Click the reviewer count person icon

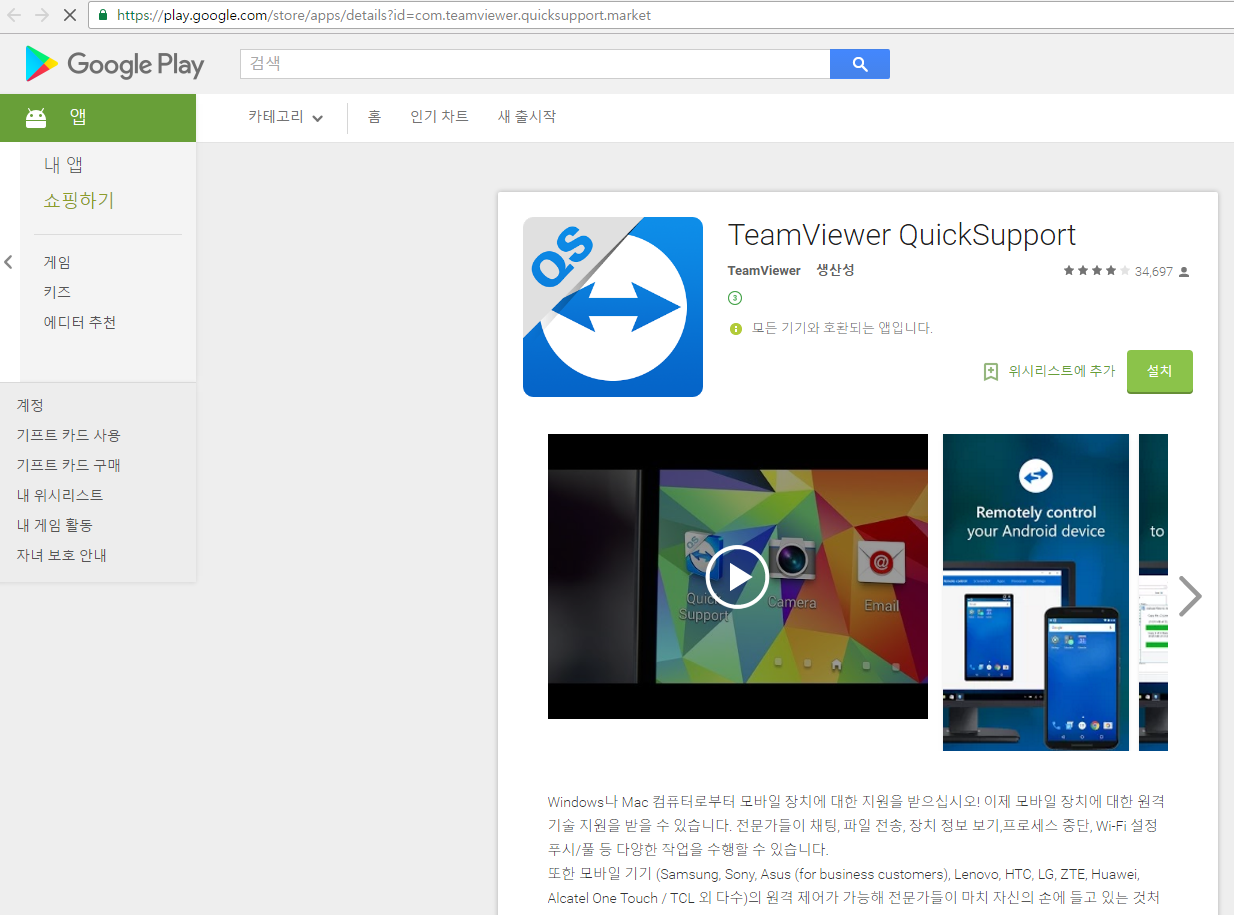pyautogui.click(x=1184, y=272)
